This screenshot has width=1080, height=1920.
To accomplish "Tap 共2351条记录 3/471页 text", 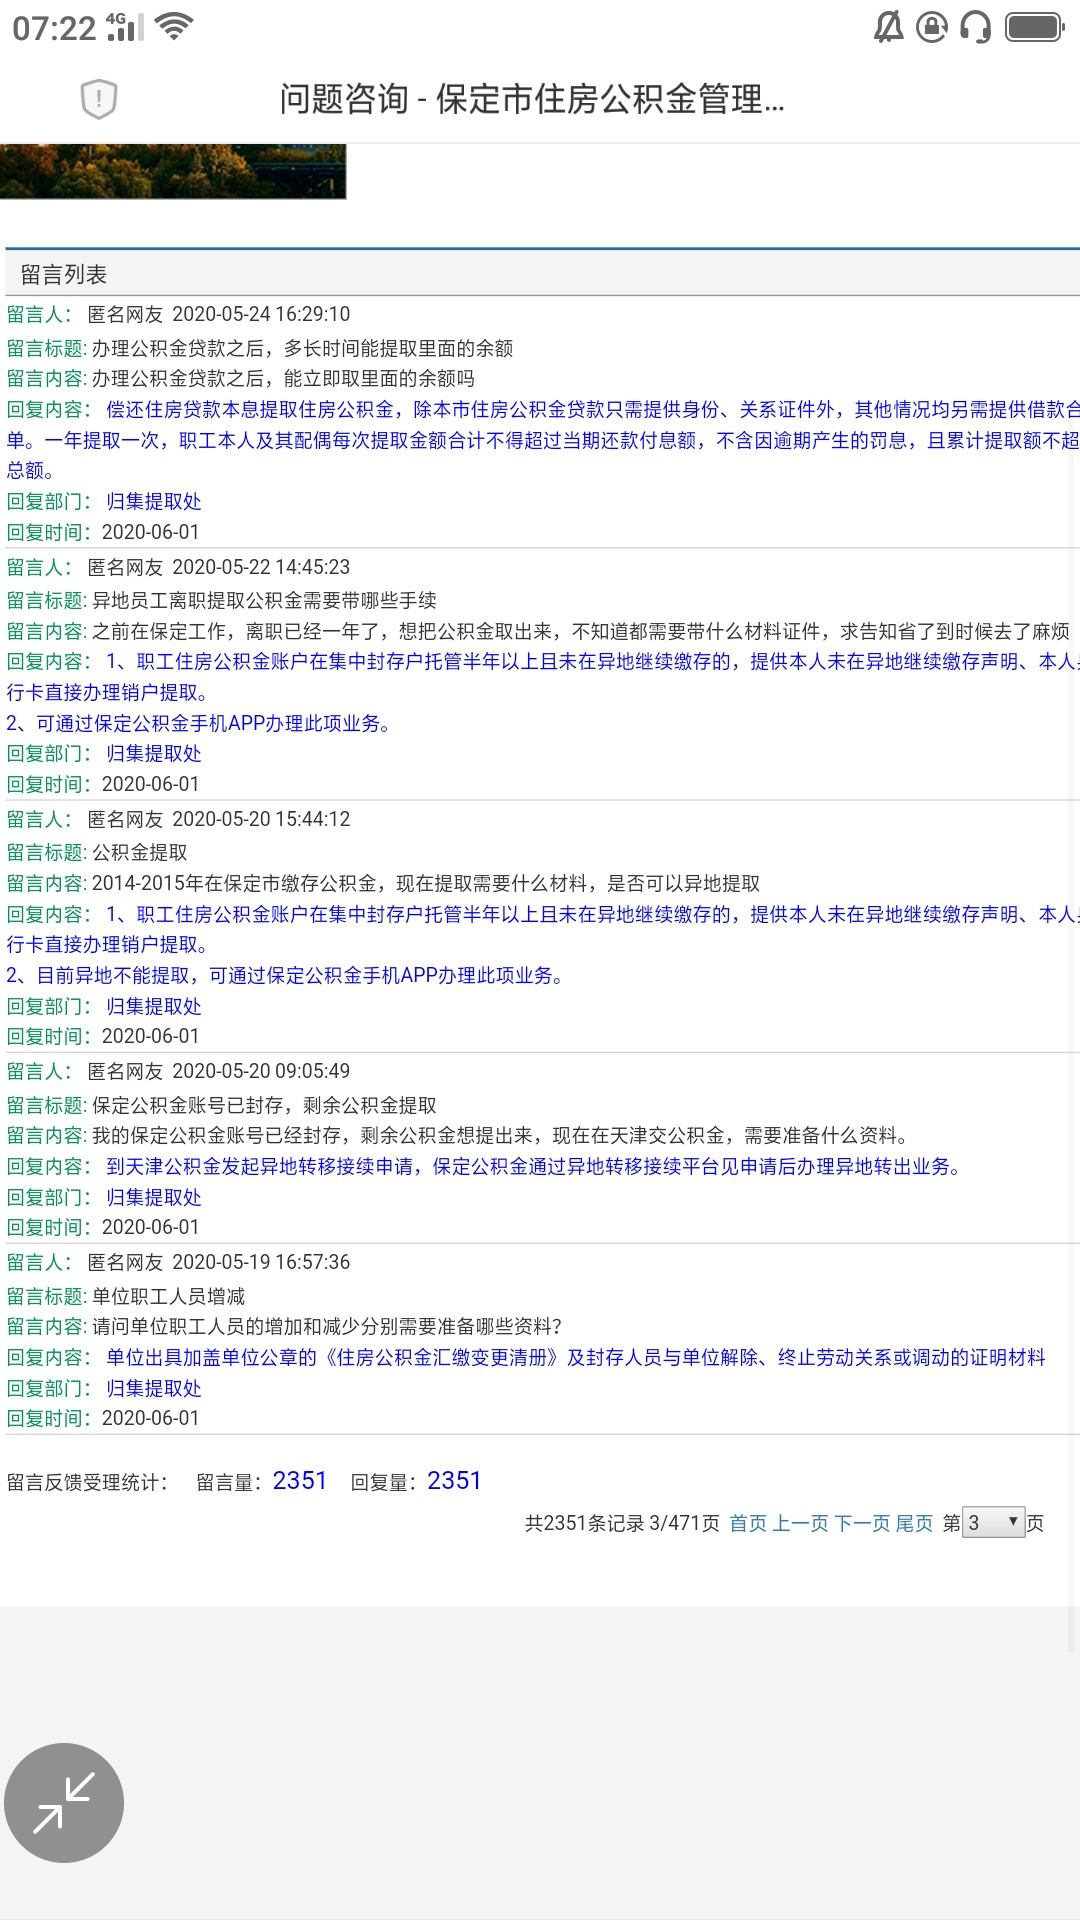I will click(x=622, y=1523).
